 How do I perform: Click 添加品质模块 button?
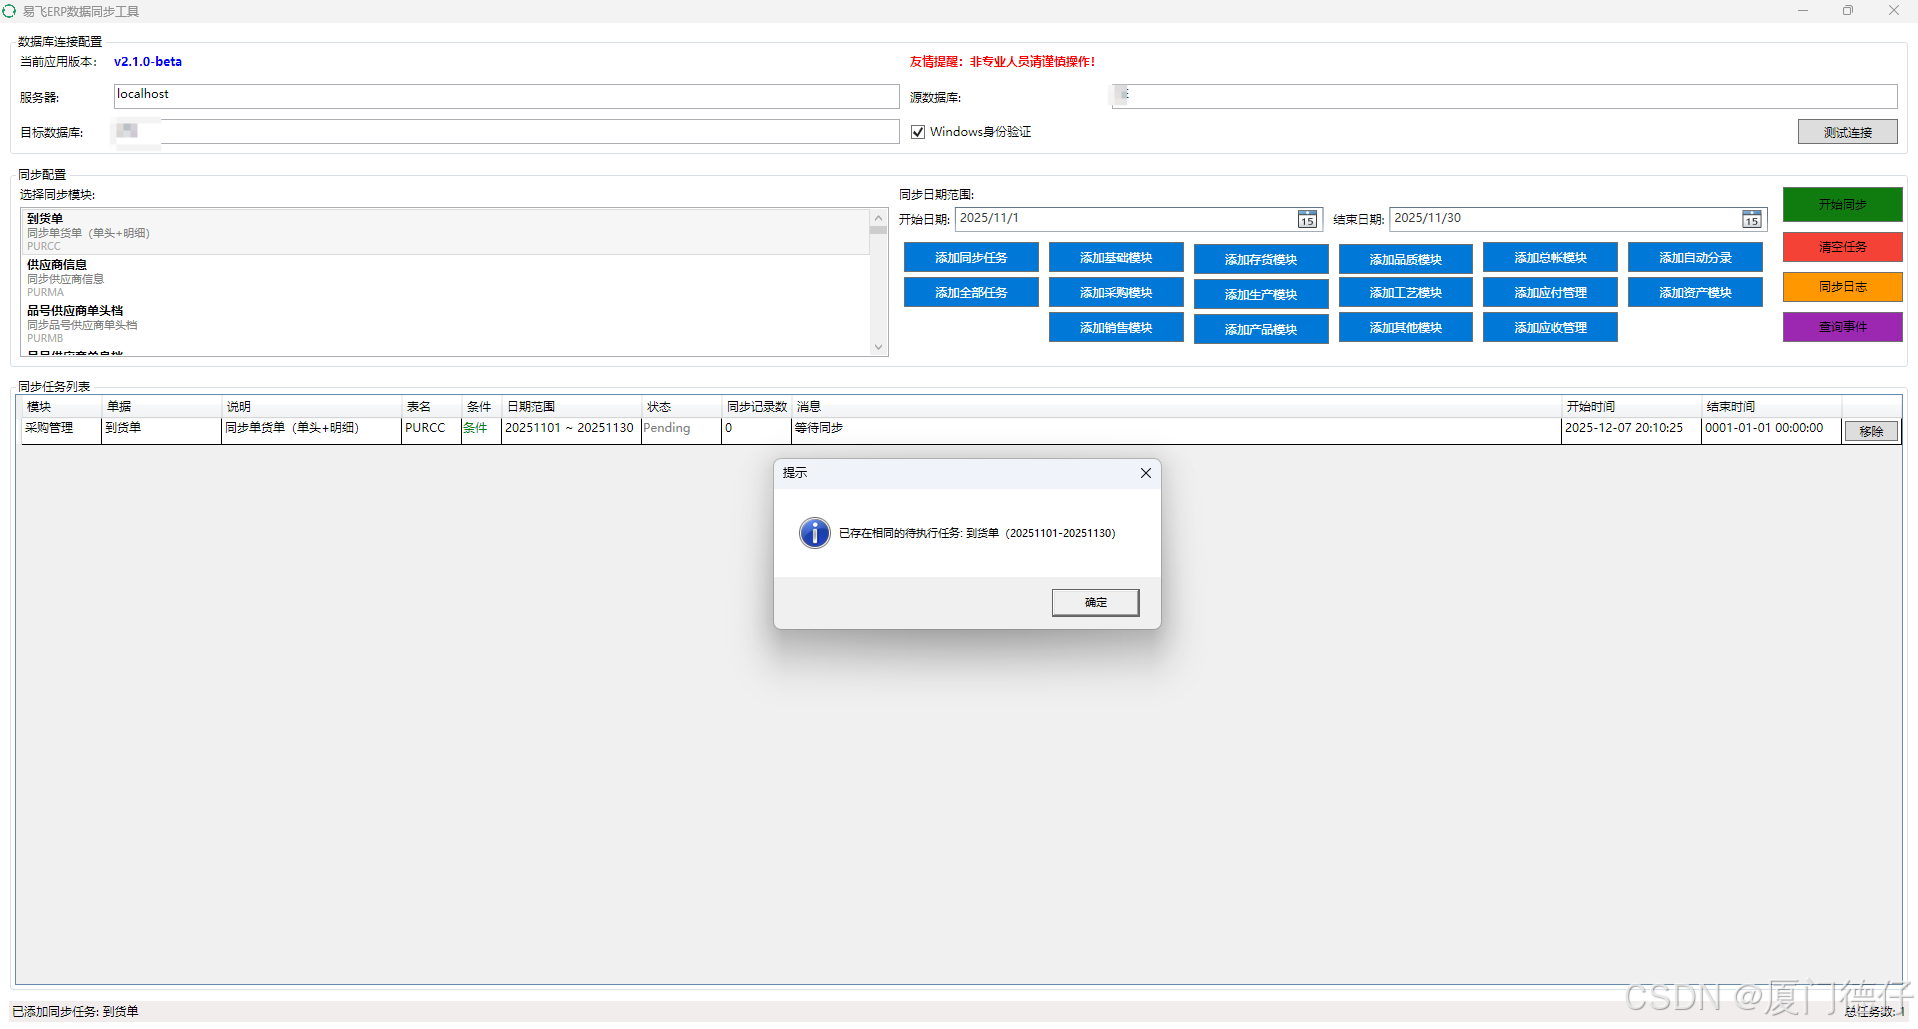click(x=1405, y=259)
